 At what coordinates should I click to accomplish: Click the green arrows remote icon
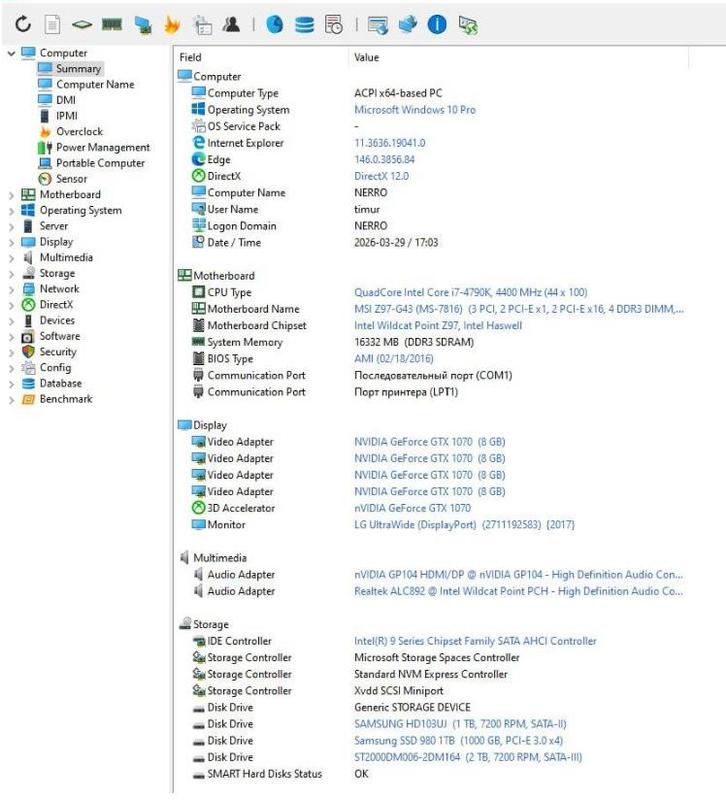(x=468, y=25)
